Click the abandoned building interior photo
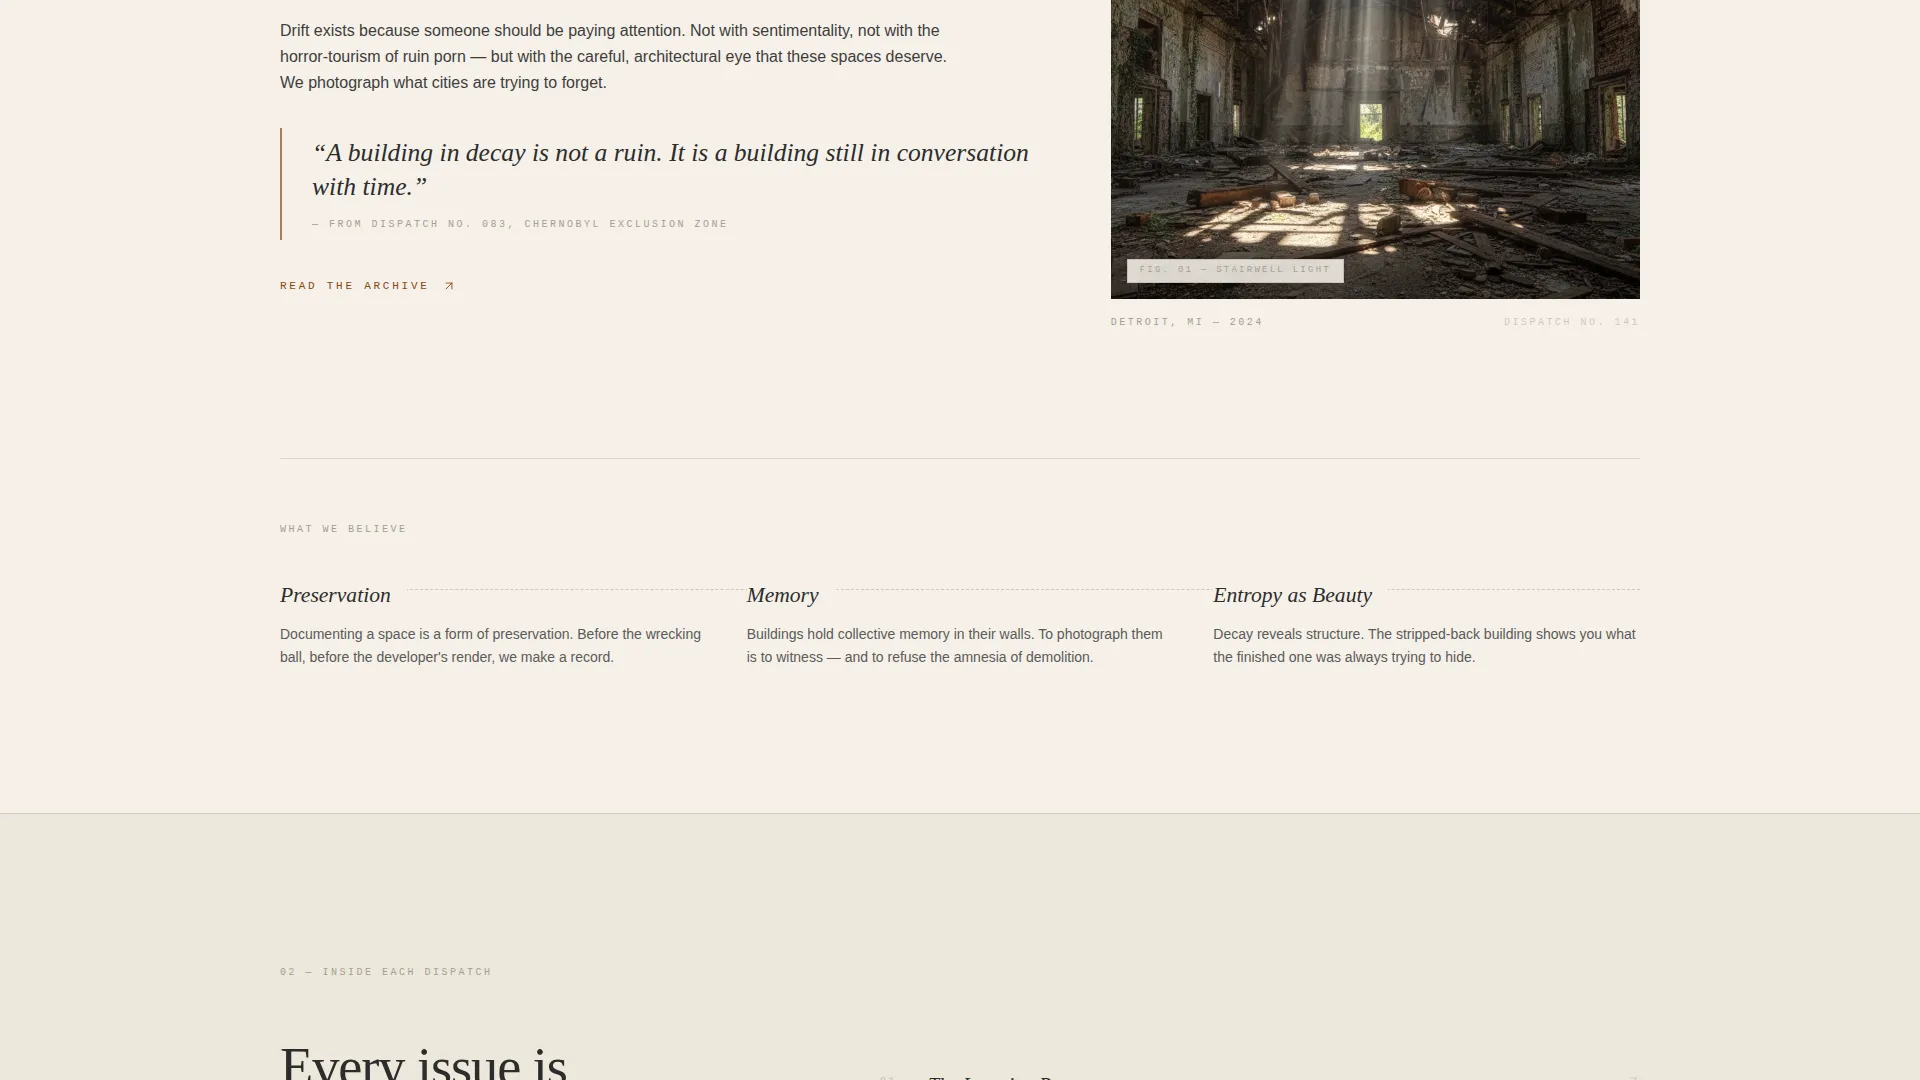This screenshot has height=1080, width=1920. pos(1375,149)
